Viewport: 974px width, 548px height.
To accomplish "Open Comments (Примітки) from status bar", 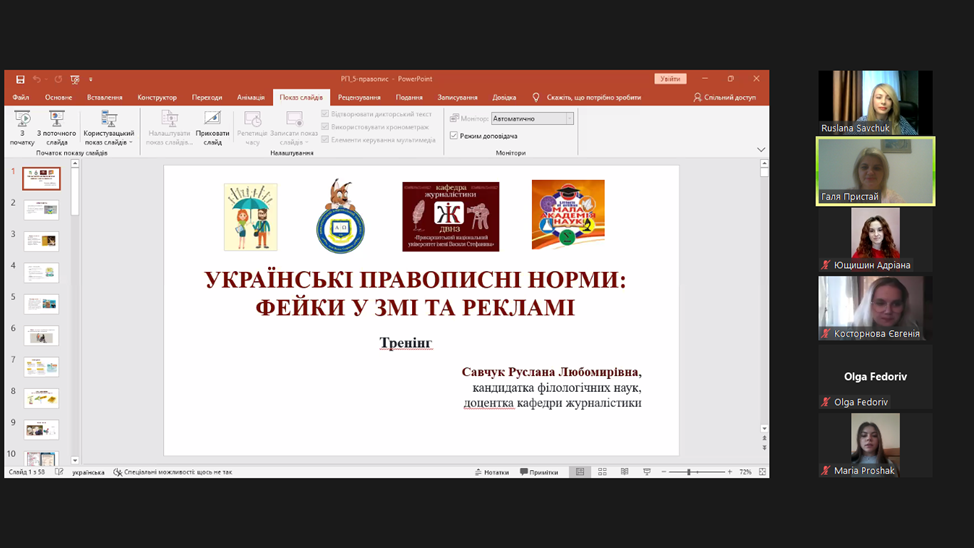I will 539,472.
